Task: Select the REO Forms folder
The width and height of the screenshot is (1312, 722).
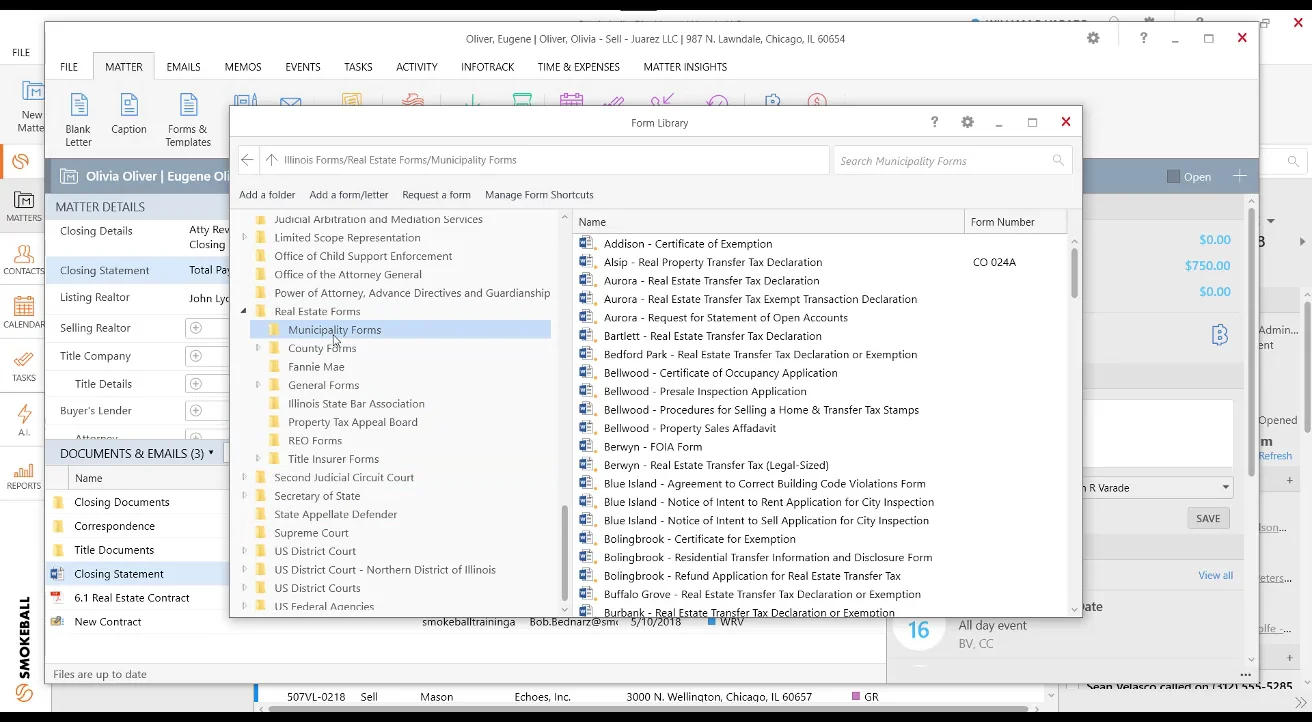Action: [315, 441]
